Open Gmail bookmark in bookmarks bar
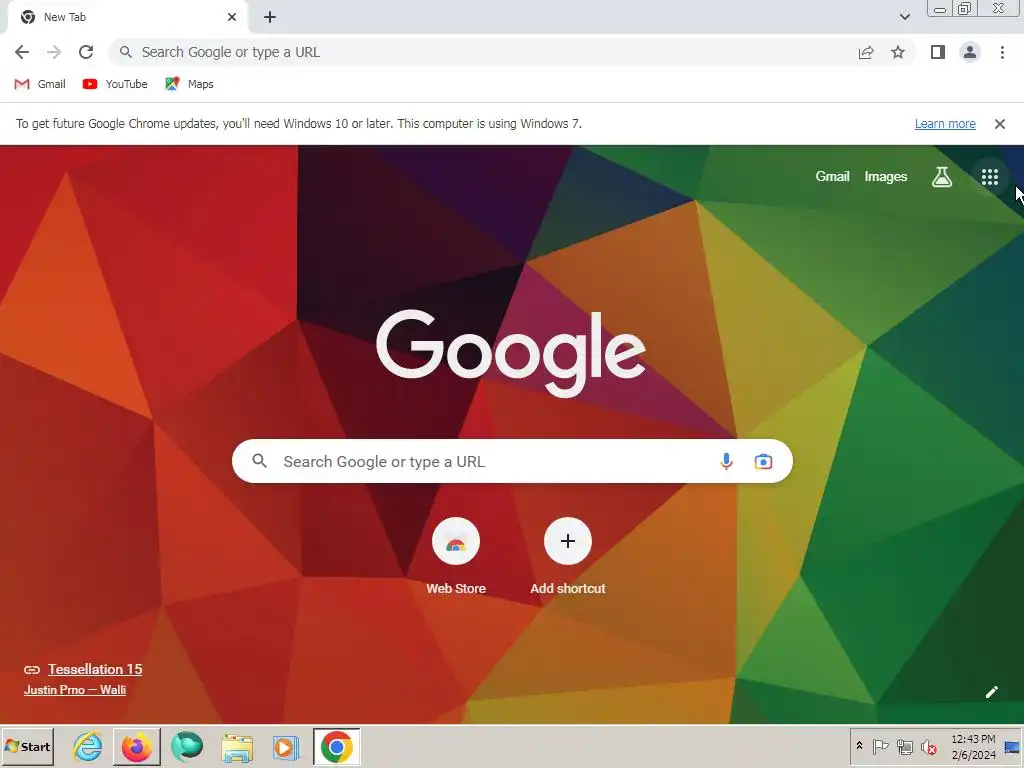 [40, 84]
